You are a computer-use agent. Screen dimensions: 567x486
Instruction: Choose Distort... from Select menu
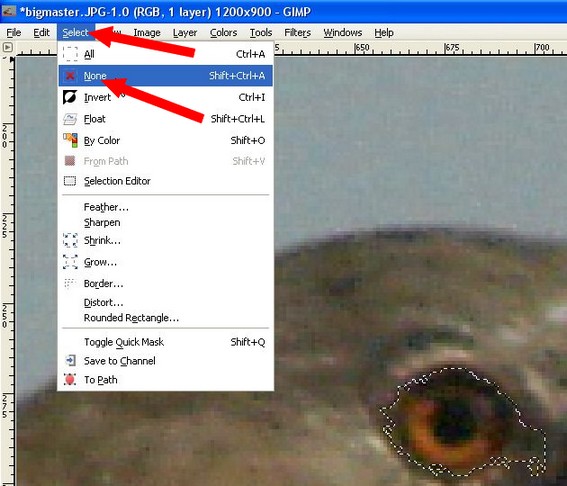tap(166, 302)
